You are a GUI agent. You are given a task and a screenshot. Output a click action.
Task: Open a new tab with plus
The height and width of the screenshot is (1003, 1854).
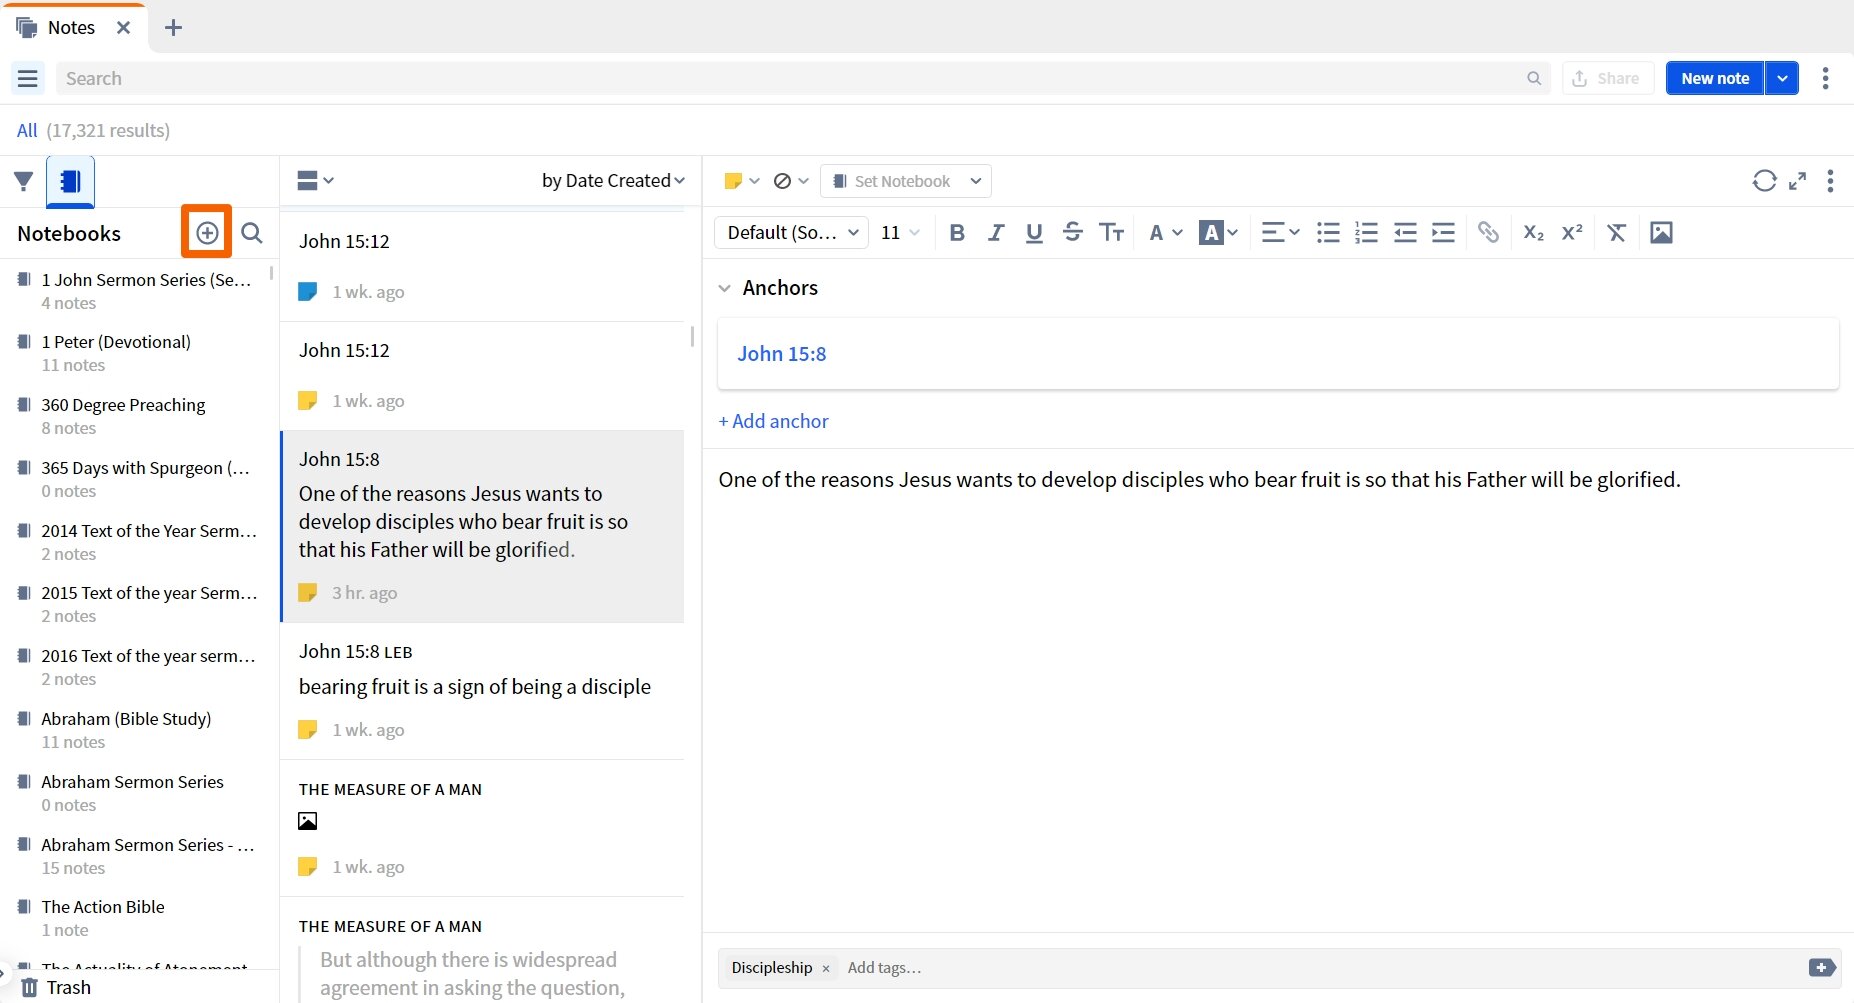[x=173, y=27]
